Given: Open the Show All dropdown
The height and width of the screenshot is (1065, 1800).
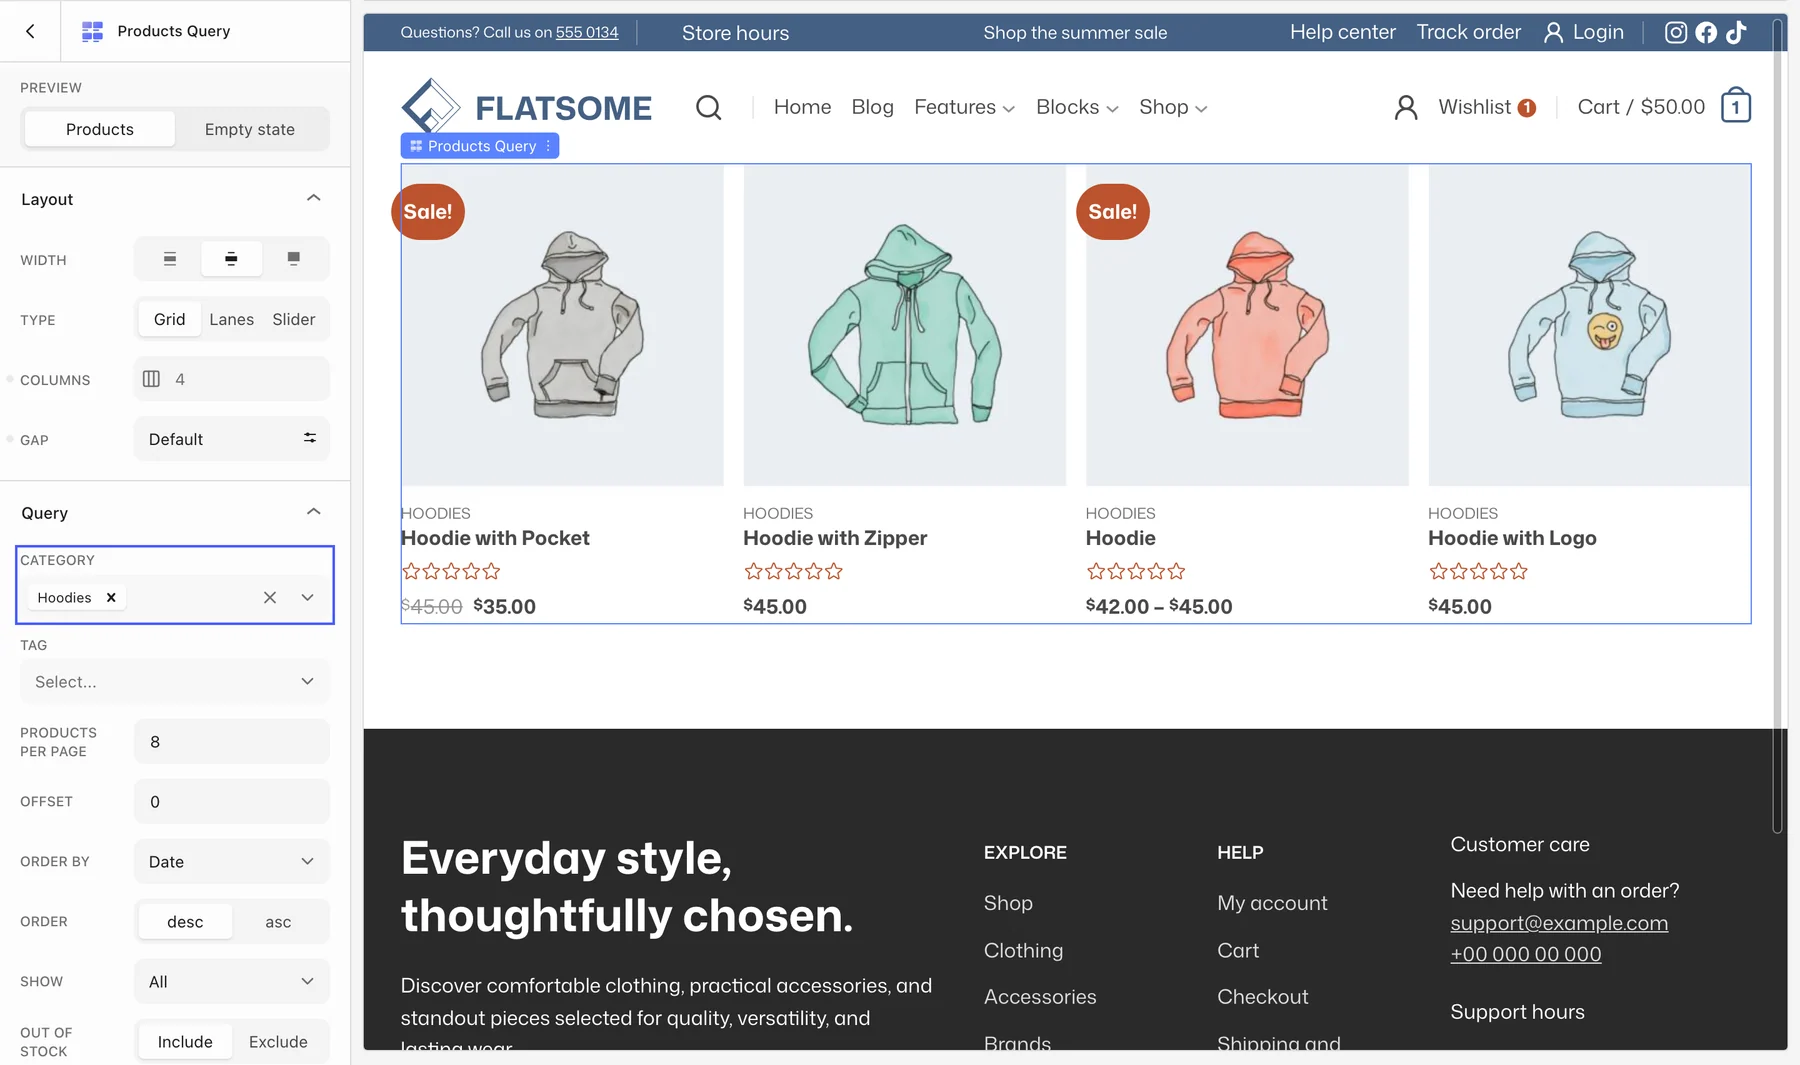Looking at the screenshot, I should coord(232,981).
